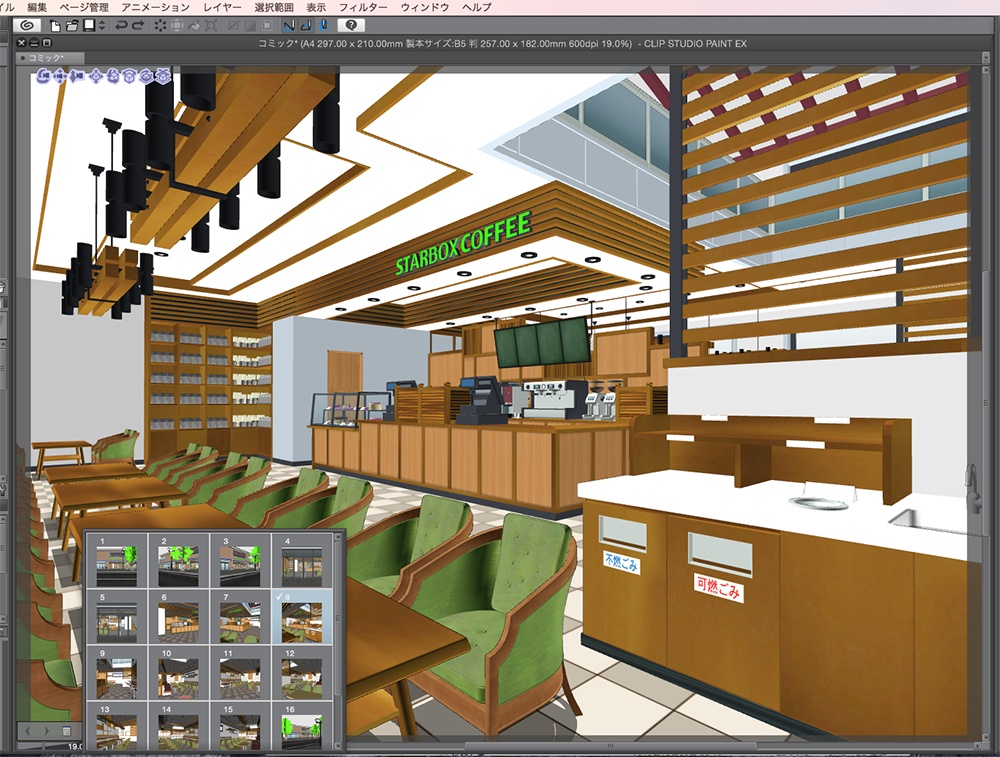Open the 表示 menu
This screenshot has width=1000, height=757.
(x=316, y=7)
